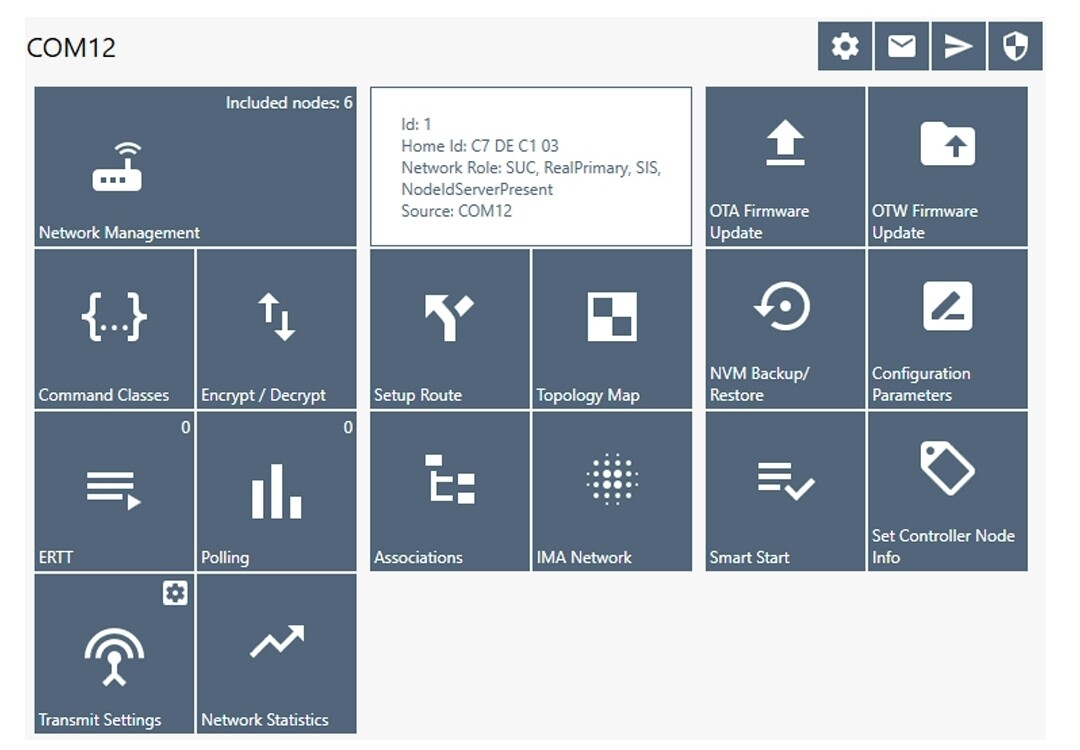Click the 'NodeIdServerPresent' text

pyautogui.click(x=477, y=189)
